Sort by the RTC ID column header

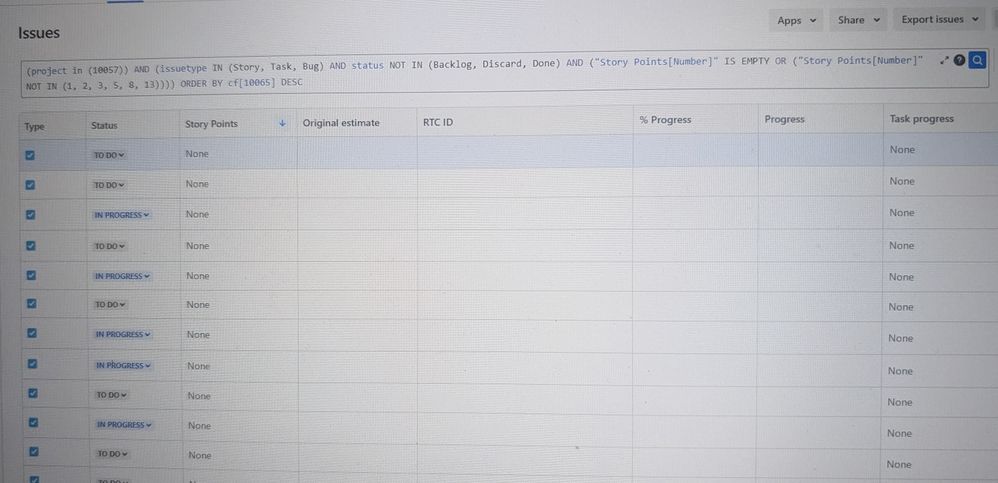[x=438, y=122]
